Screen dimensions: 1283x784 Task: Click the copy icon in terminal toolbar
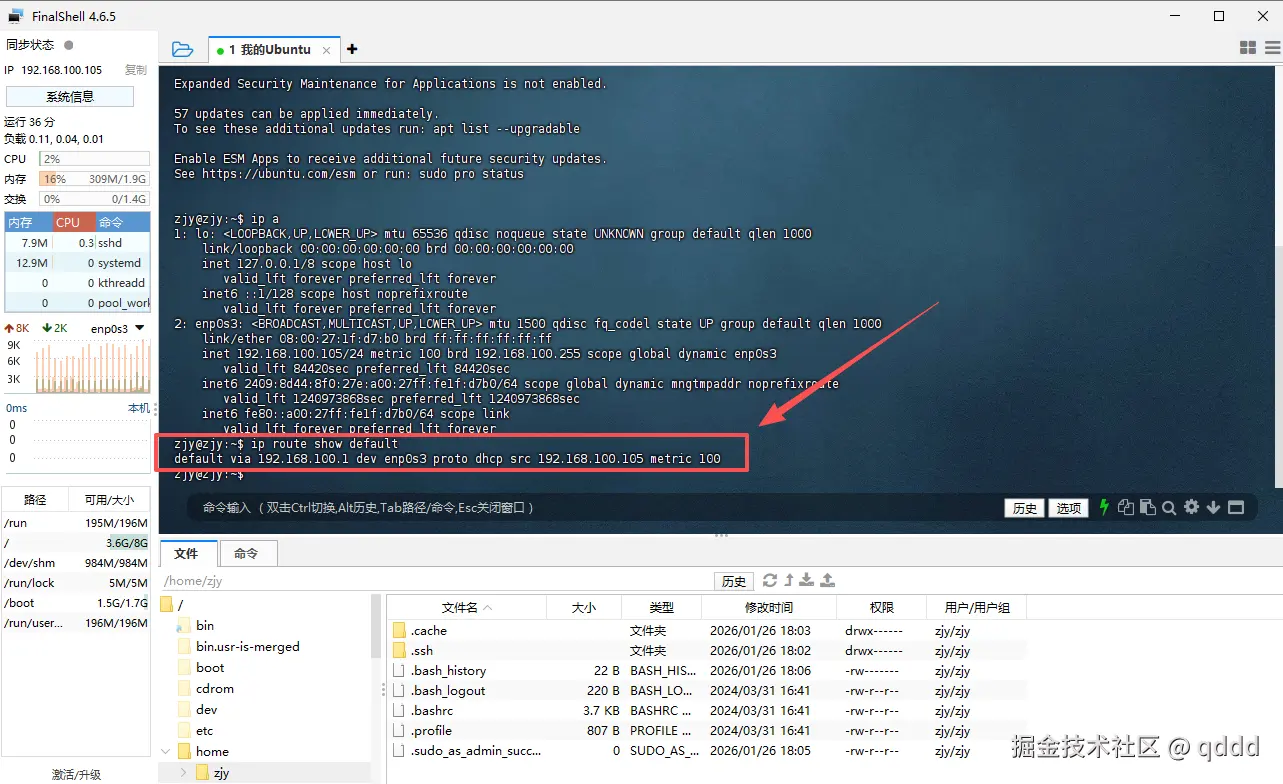point(1126,507)
